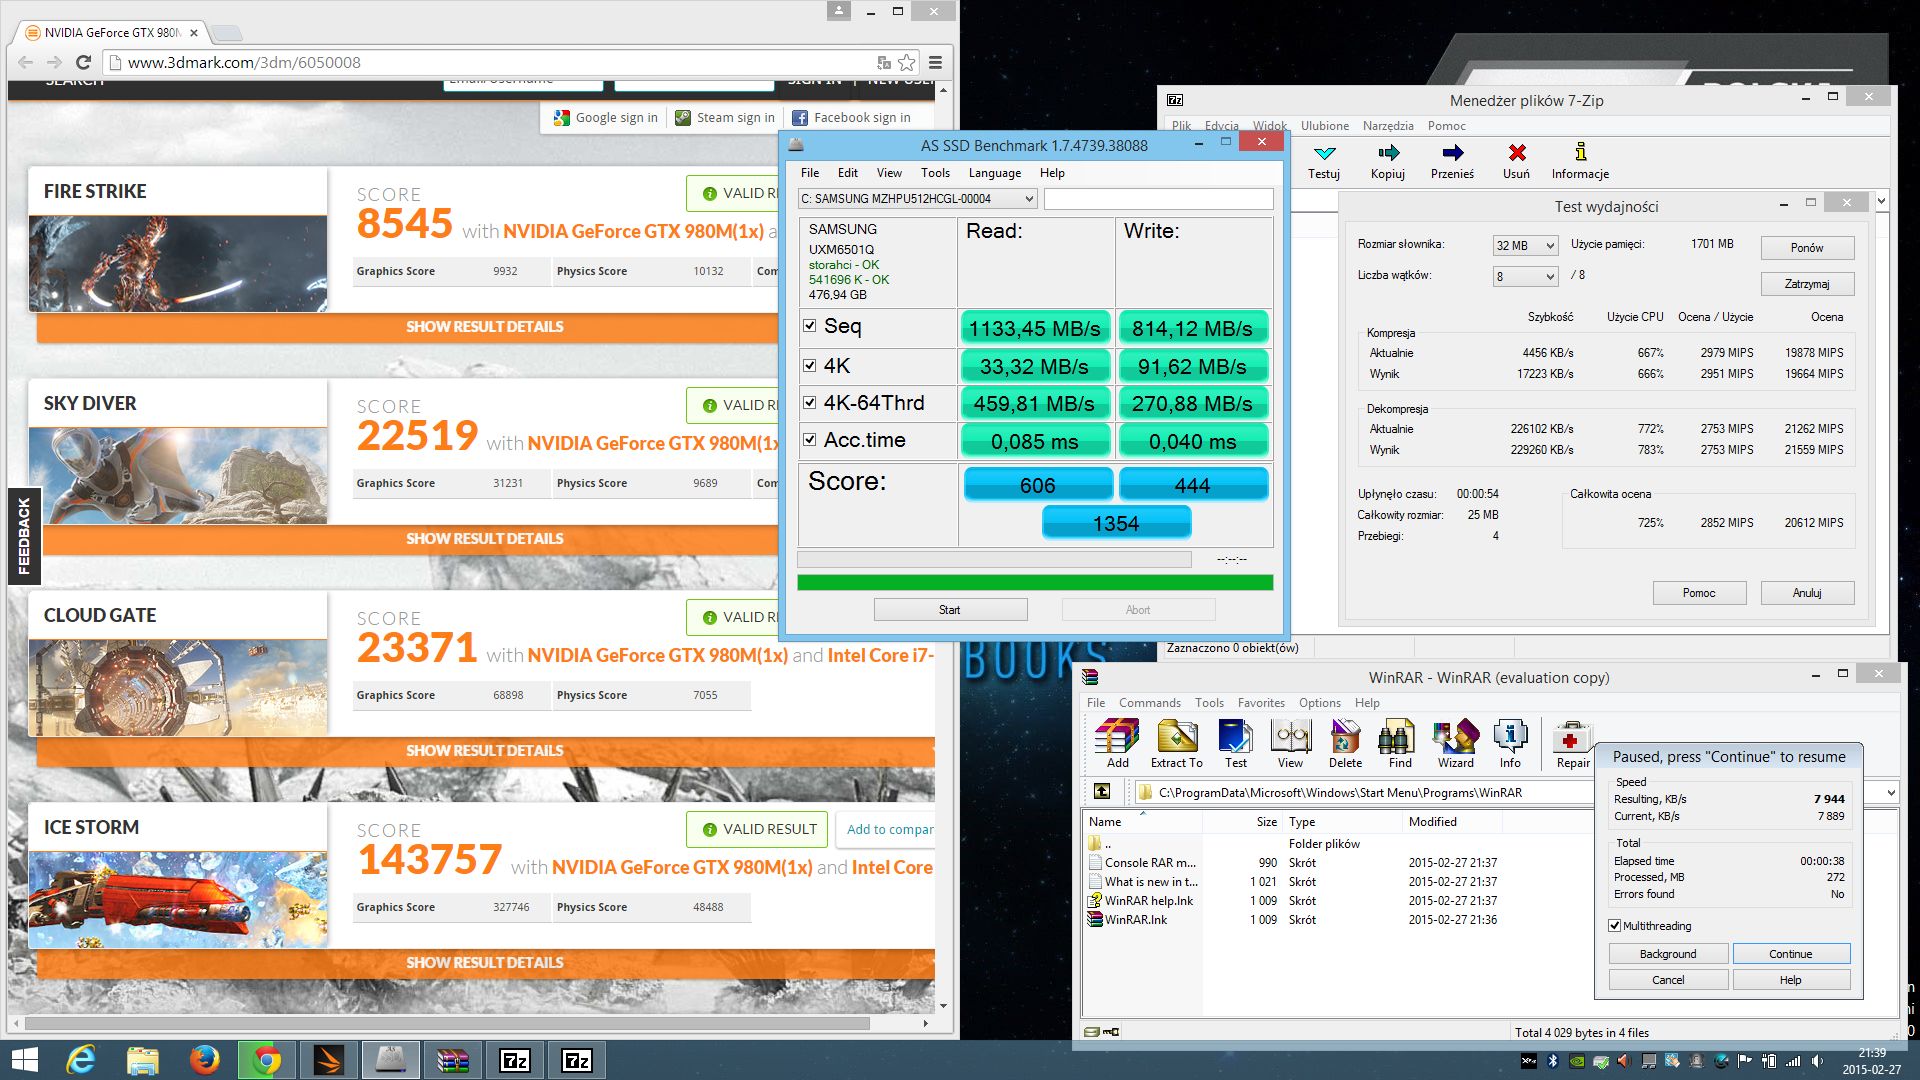Image resolution: width=1920 pixels, height=1080 pixels.
Task: Click the Kopiuj icon in 7-Zip
Action: (1387, 158)
